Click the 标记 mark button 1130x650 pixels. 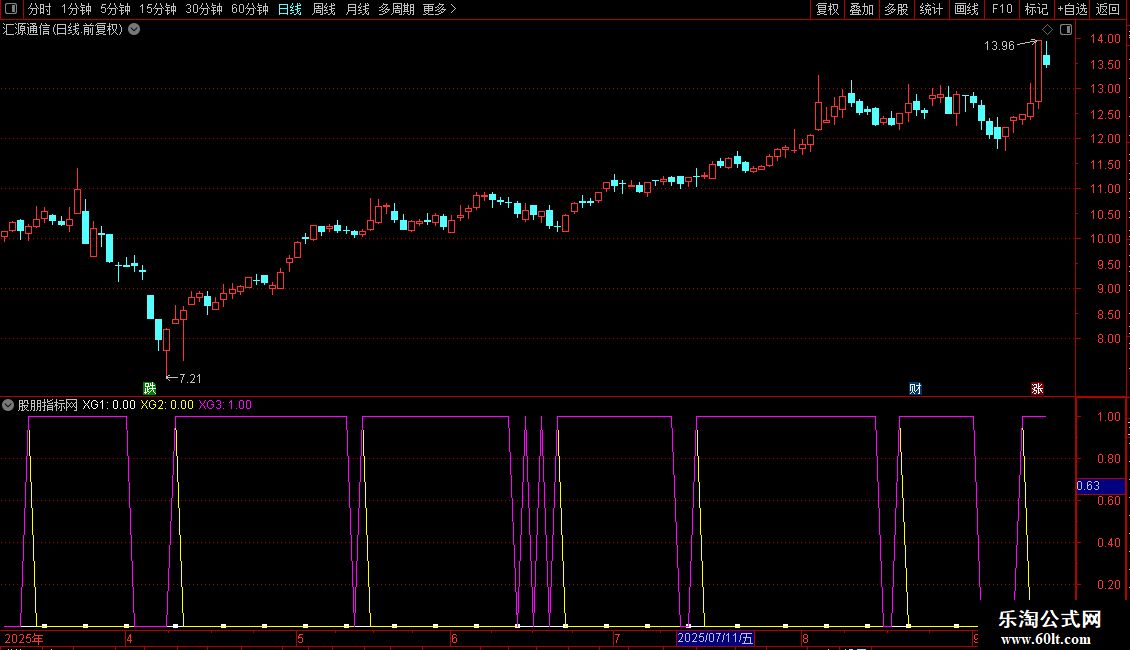click(1036, 9)
